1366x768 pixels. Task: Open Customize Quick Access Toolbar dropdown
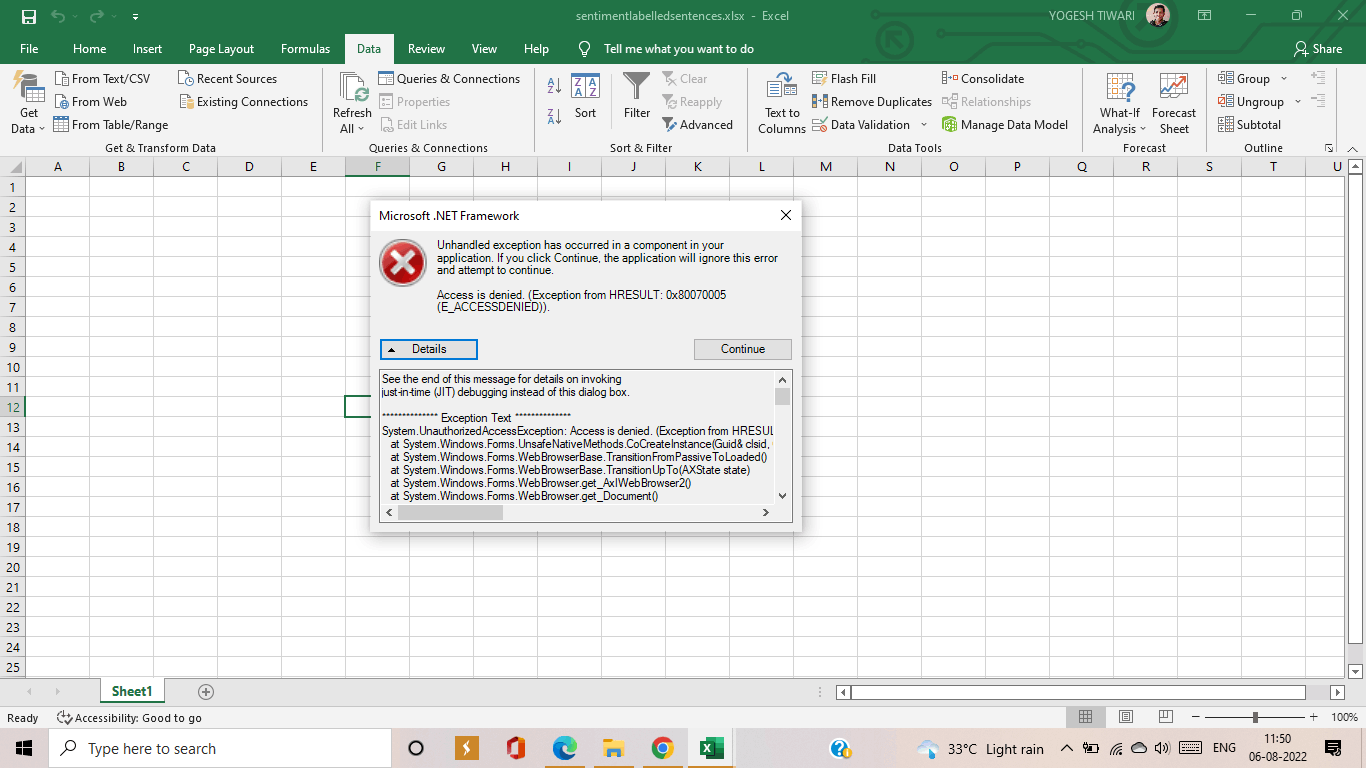point(135,17)
